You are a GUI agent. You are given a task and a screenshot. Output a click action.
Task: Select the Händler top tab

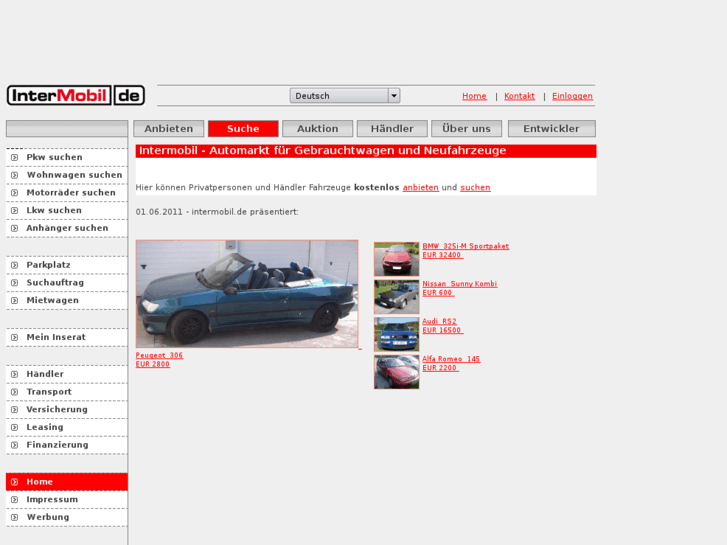pos(392,128)
